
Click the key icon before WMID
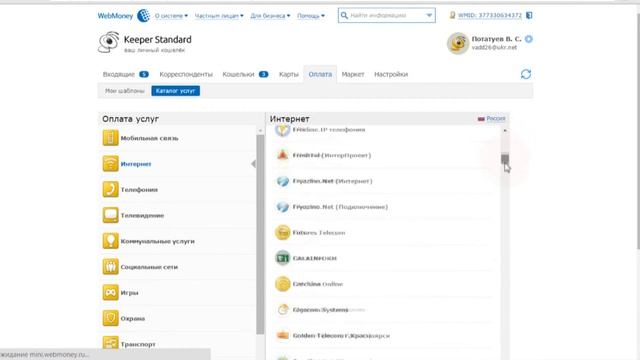[x=452, y=16]
